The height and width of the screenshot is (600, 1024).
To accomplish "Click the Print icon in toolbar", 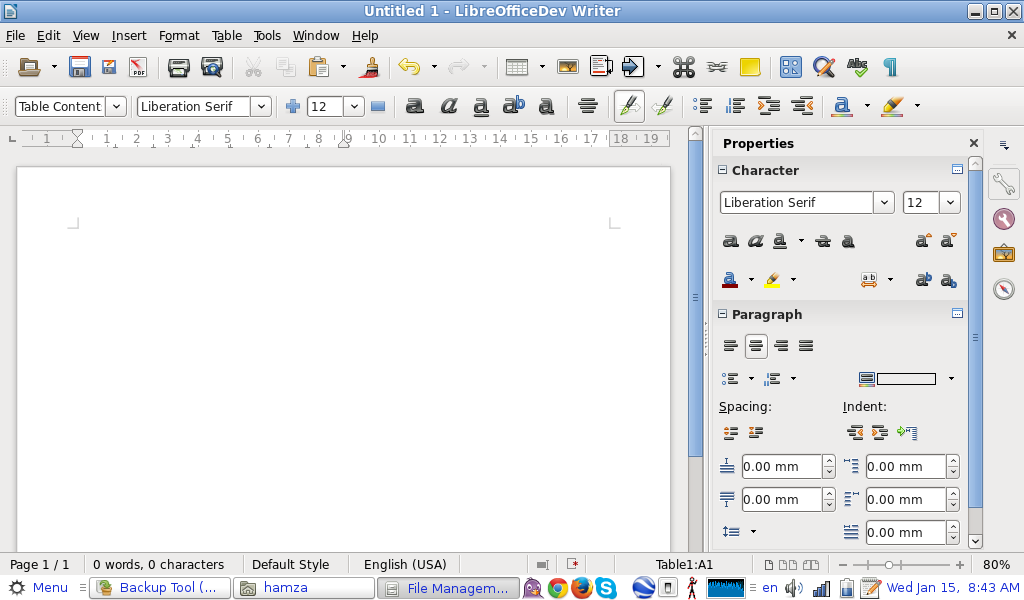I will [x=179, y=67].
